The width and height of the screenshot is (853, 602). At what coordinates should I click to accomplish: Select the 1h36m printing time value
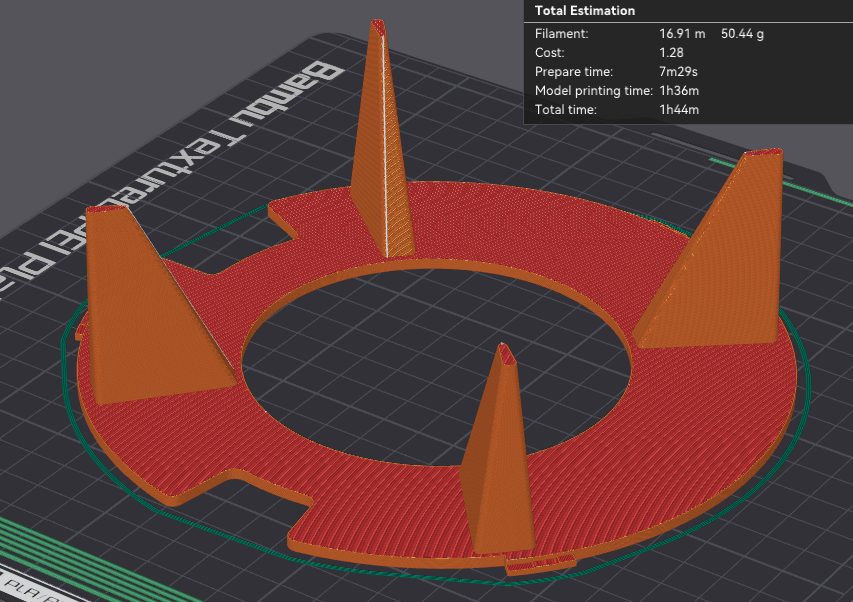pos(678,90)
